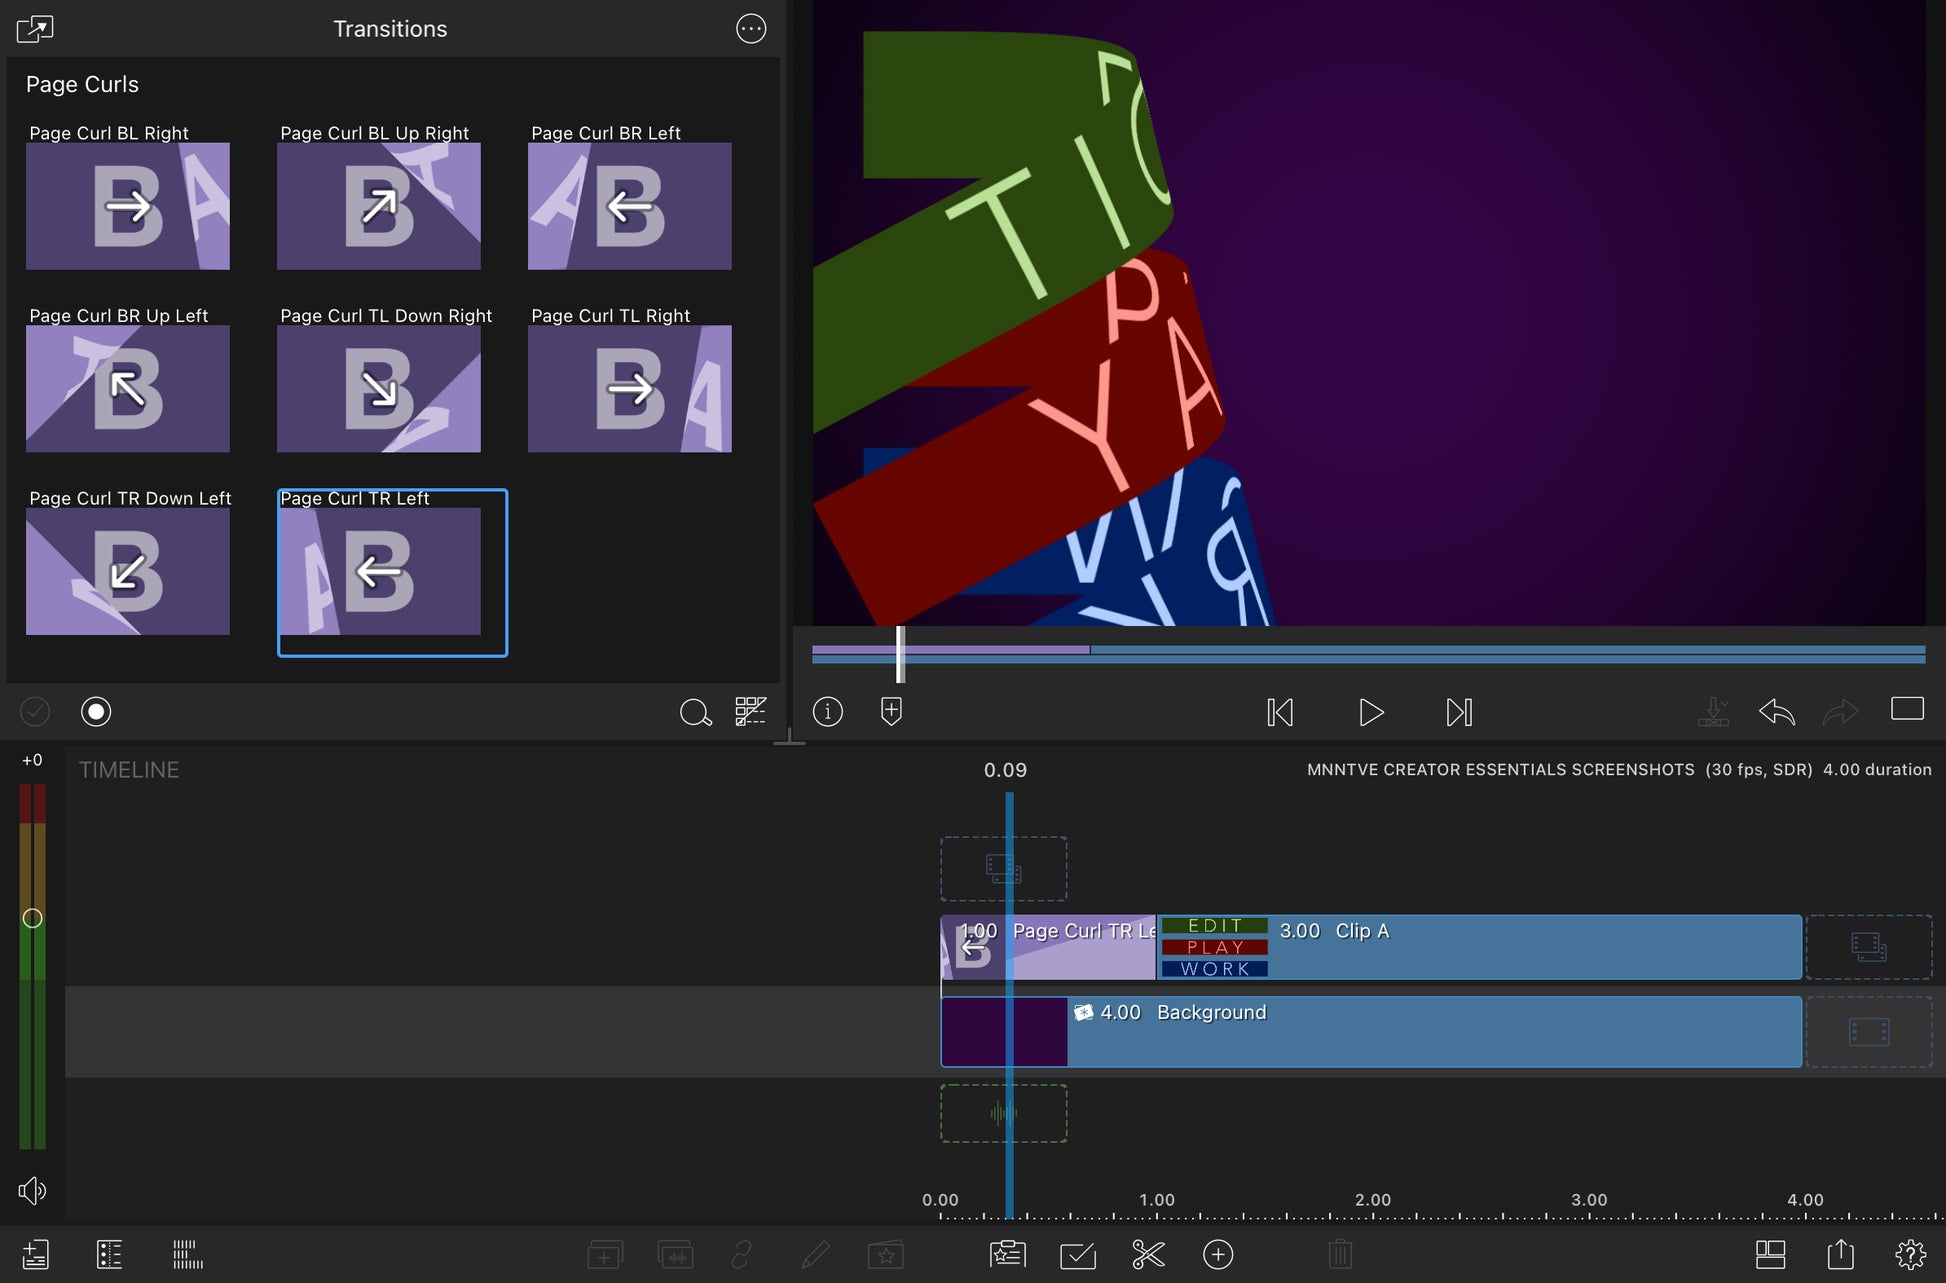The height and width of the screenshot is (1283, 1946).
Task: Open the library pop-out icon at top left
Action: coord(35,29)
